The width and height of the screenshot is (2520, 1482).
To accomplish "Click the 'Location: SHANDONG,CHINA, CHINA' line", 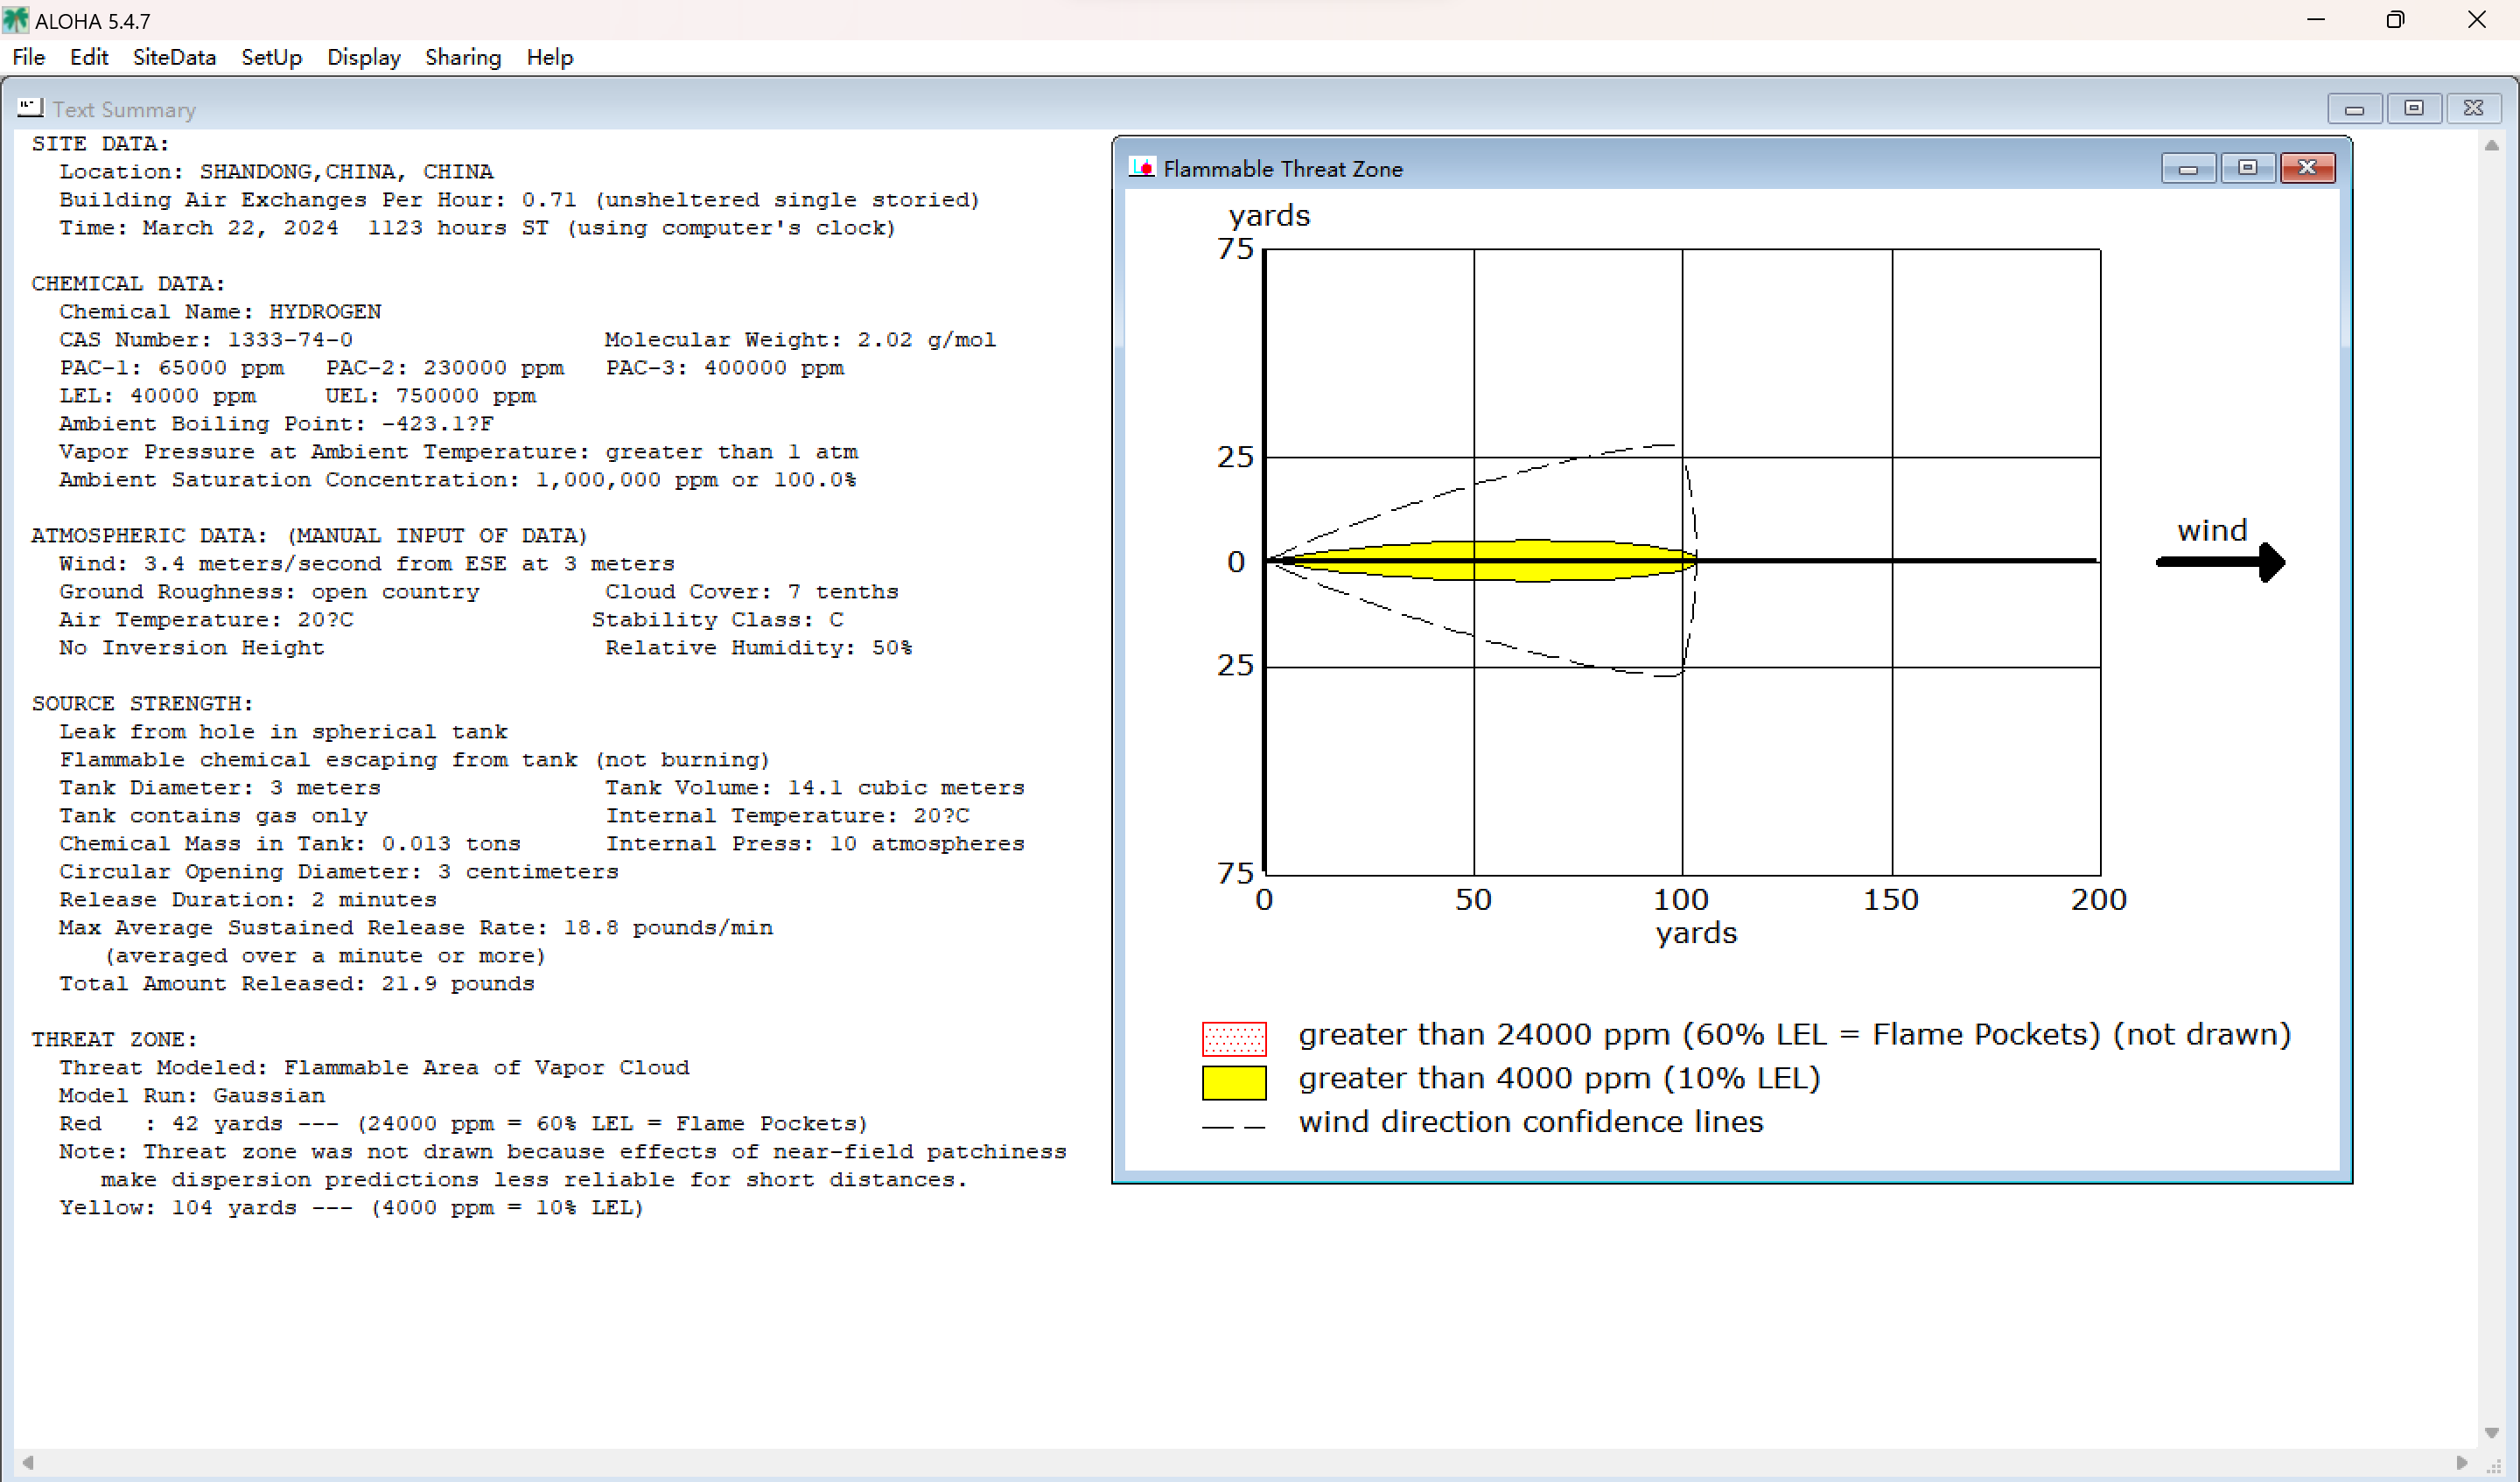I will point(276,172).
